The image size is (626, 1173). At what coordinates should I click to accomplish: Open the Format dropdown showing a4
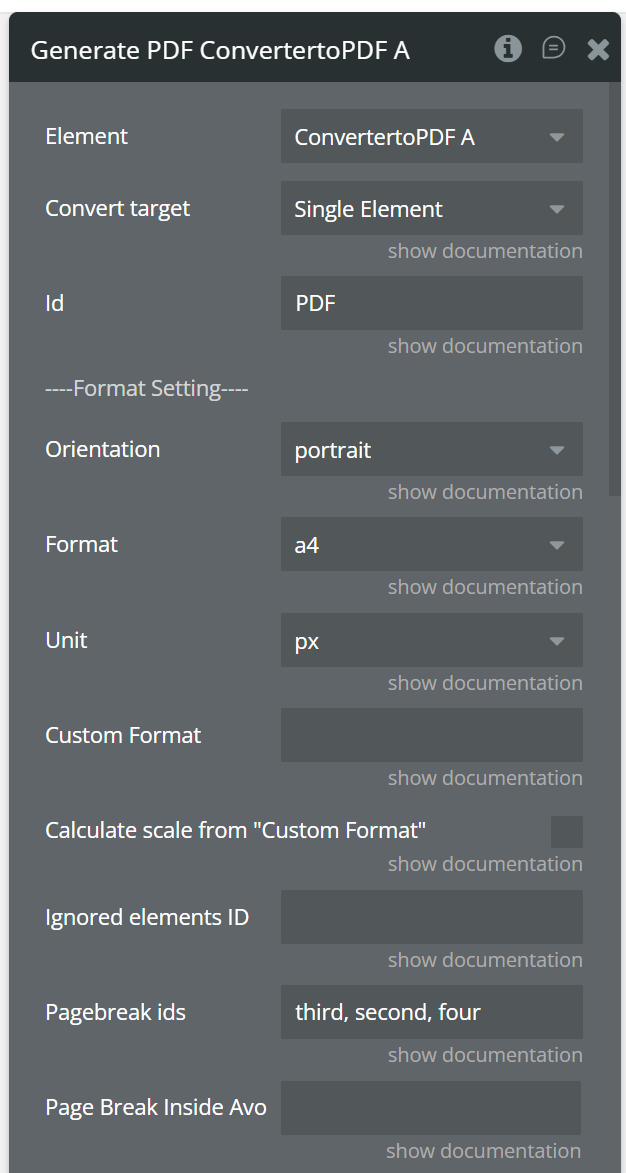click(x=431, y=545)
